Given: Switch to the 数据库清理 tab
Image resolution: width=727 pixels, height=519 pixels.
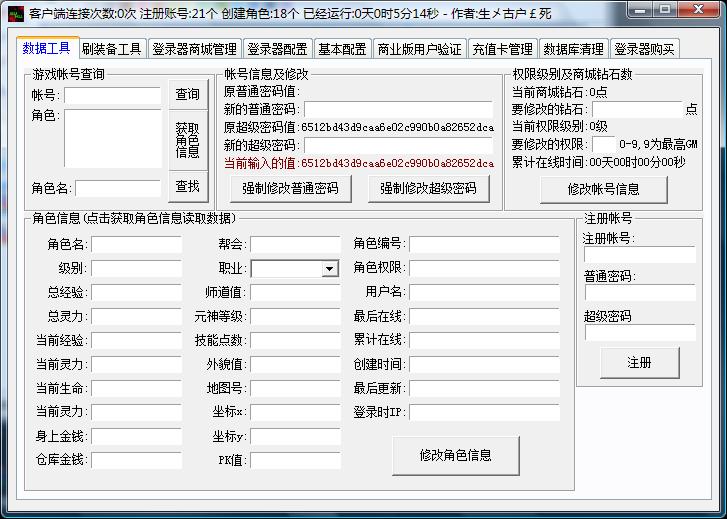Looking at the screenshot, I should [x=573, y=49].
